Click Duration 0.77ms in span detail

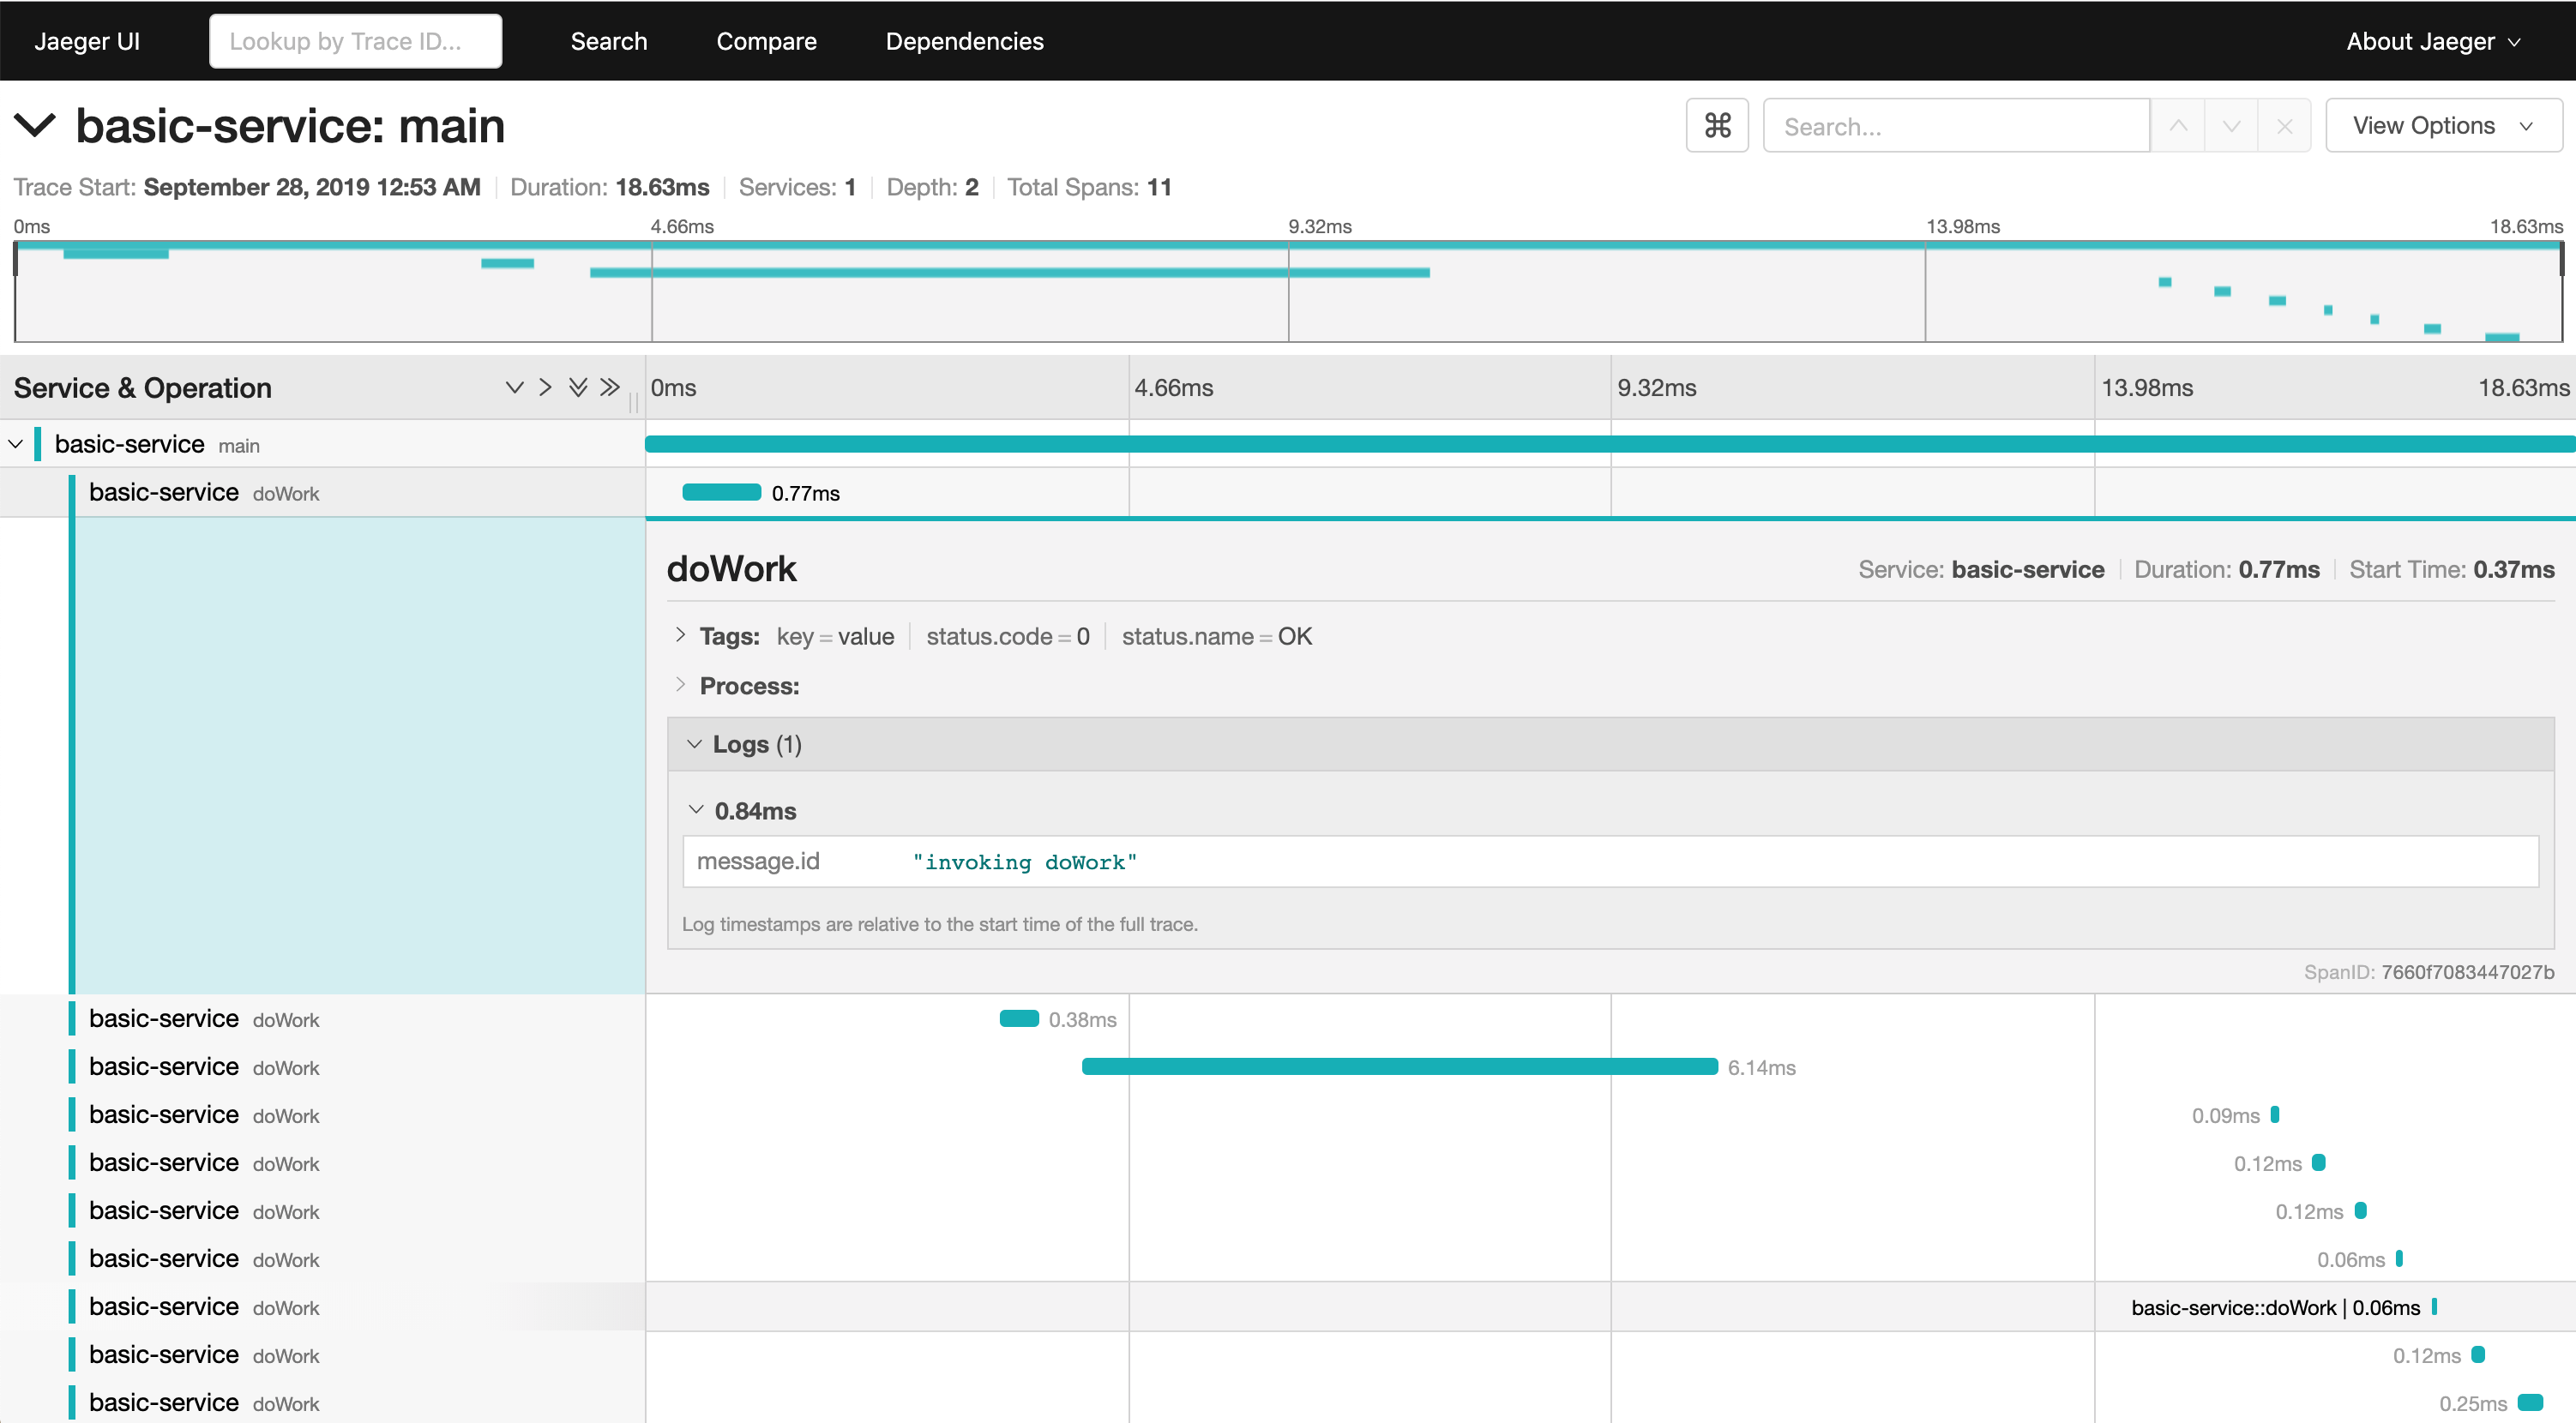[x=2226, y=569]
